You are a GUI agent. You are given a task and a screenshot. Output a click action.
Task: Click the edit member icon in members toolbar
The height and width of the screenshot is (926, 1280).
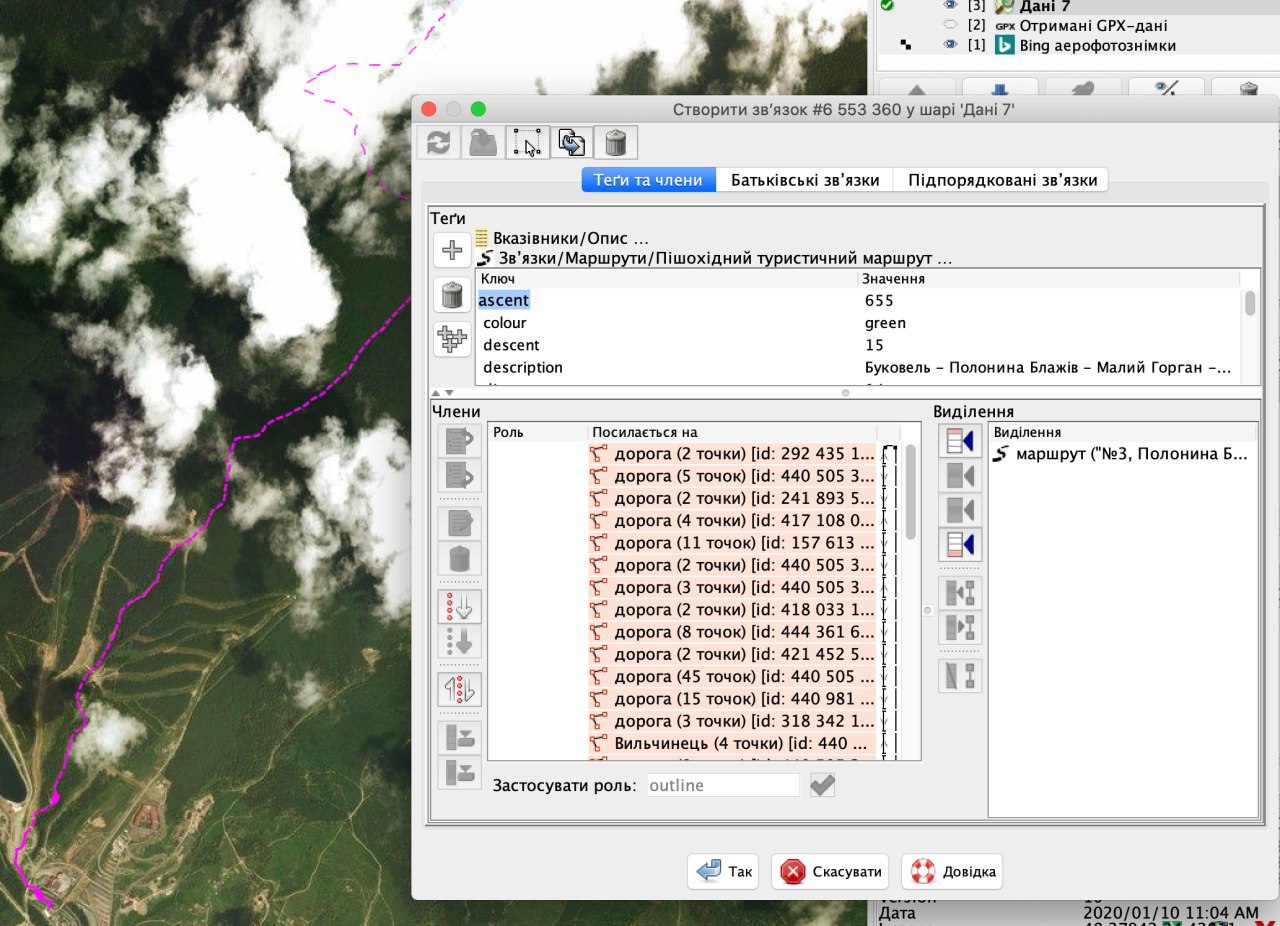coord(460,523)
